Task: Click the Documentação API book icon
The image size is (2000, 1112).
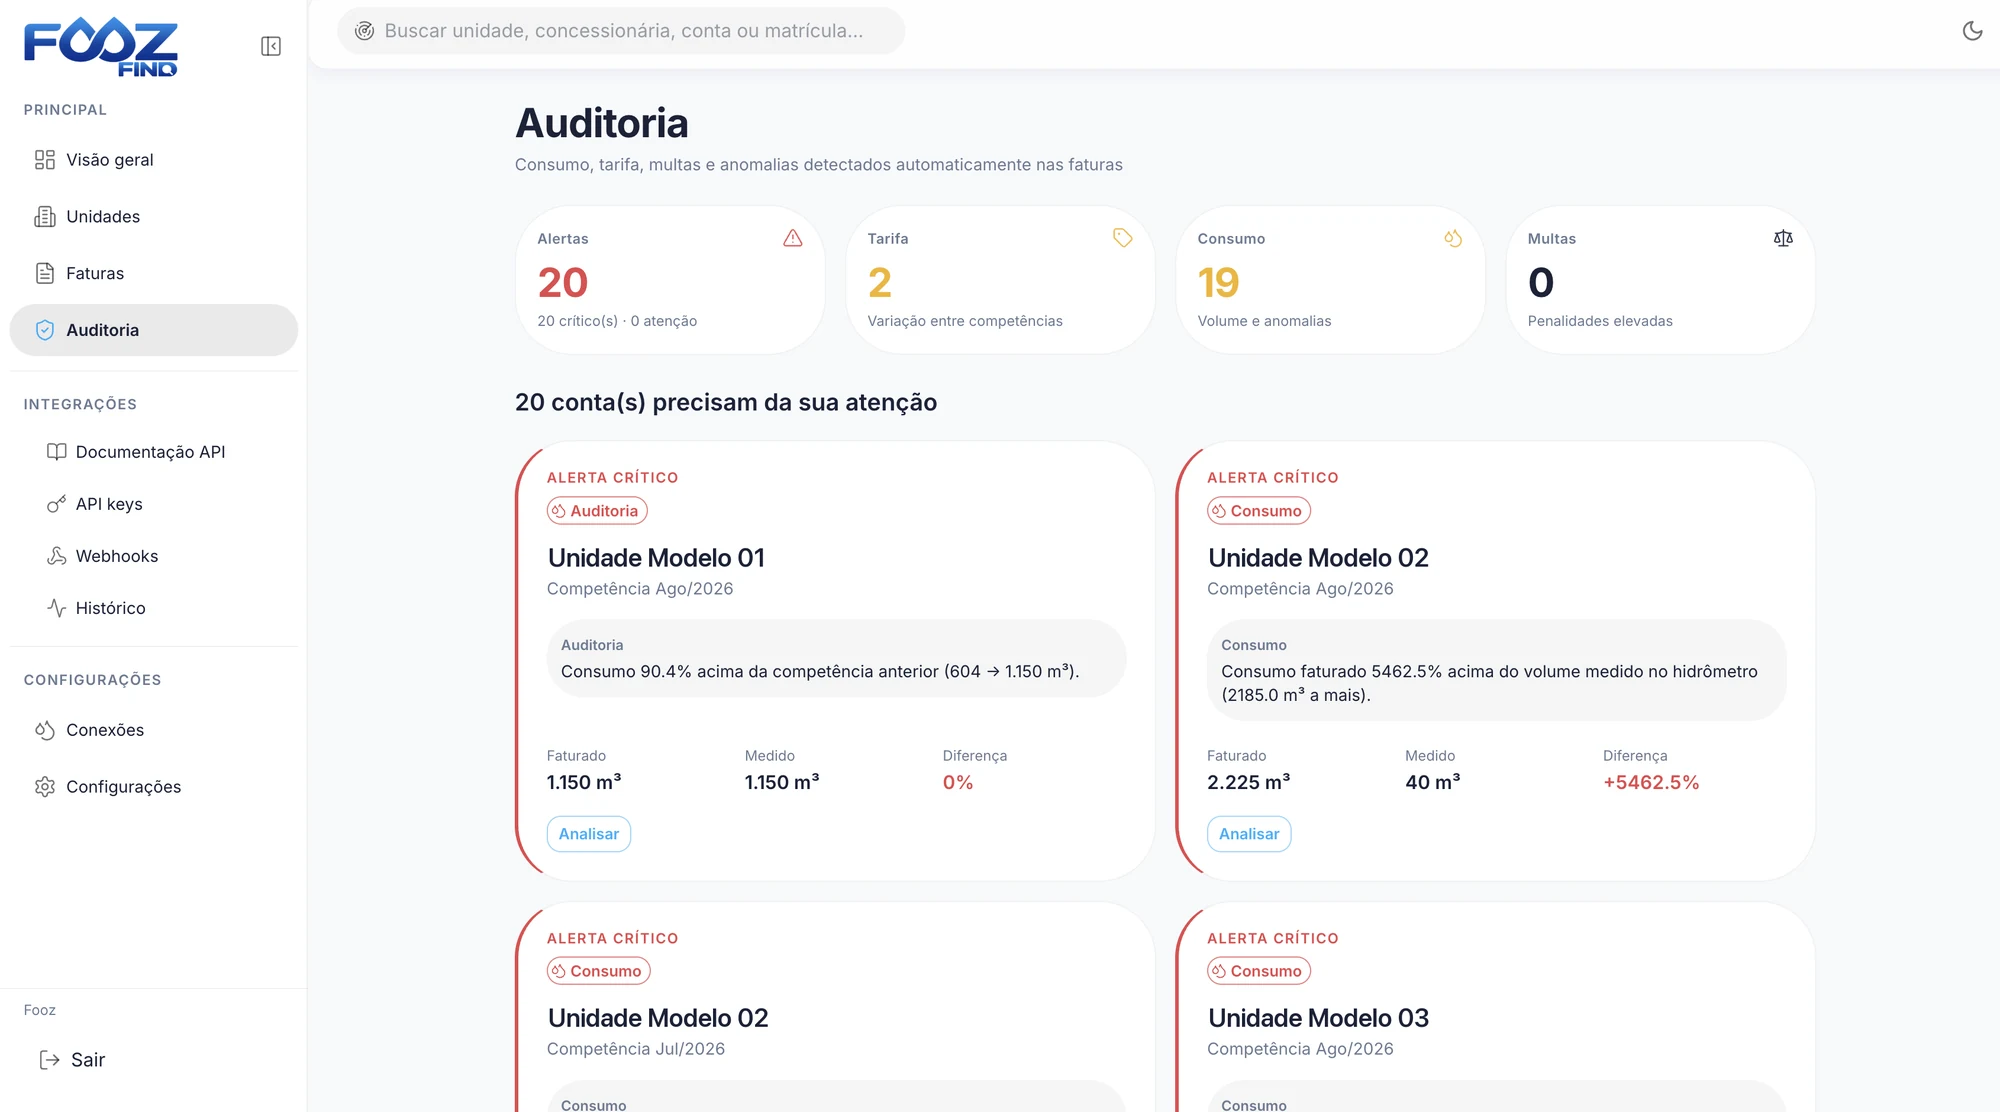Action: point(57,452)
